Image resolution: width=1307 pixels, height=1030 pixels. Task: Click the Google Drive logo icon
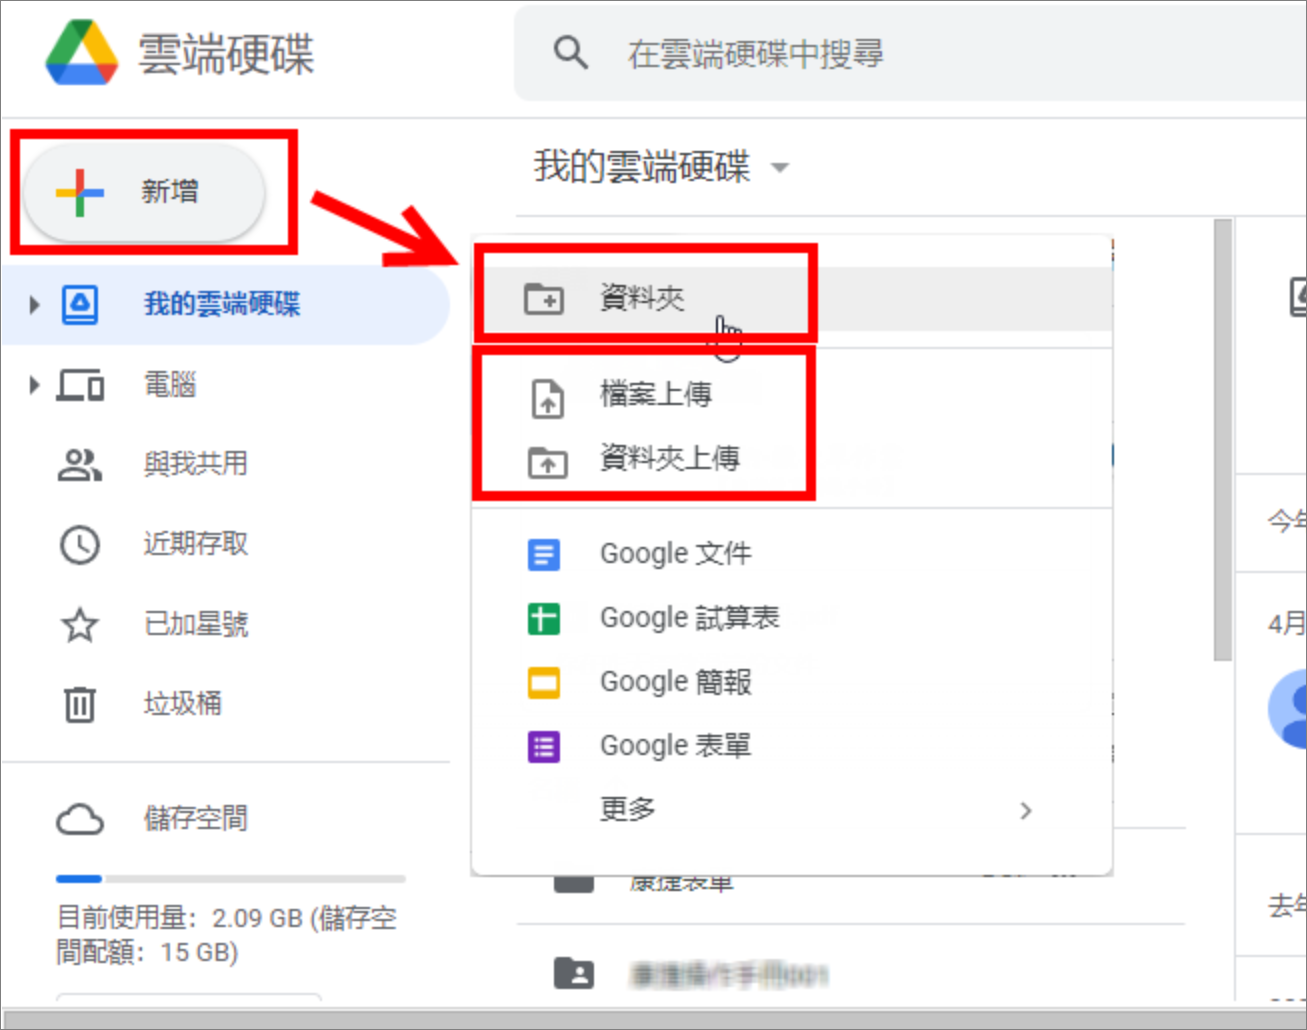[x=82, y=53]
